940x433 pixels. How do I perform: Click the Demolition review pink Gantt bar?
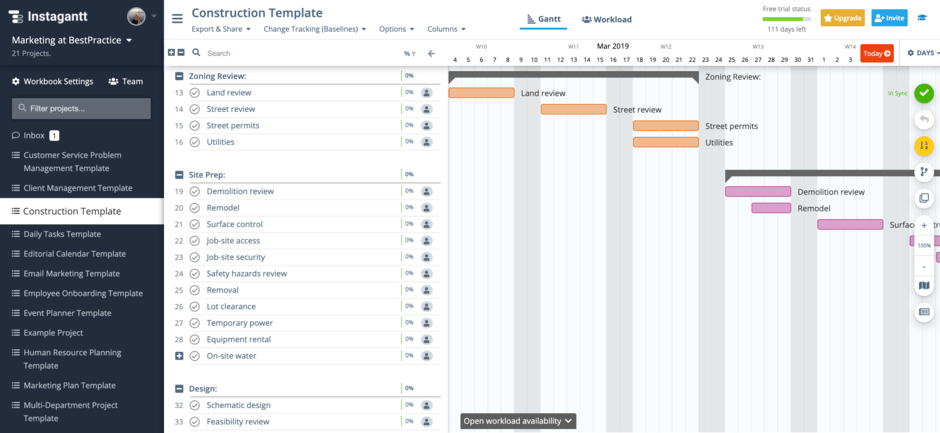[758, 191]
